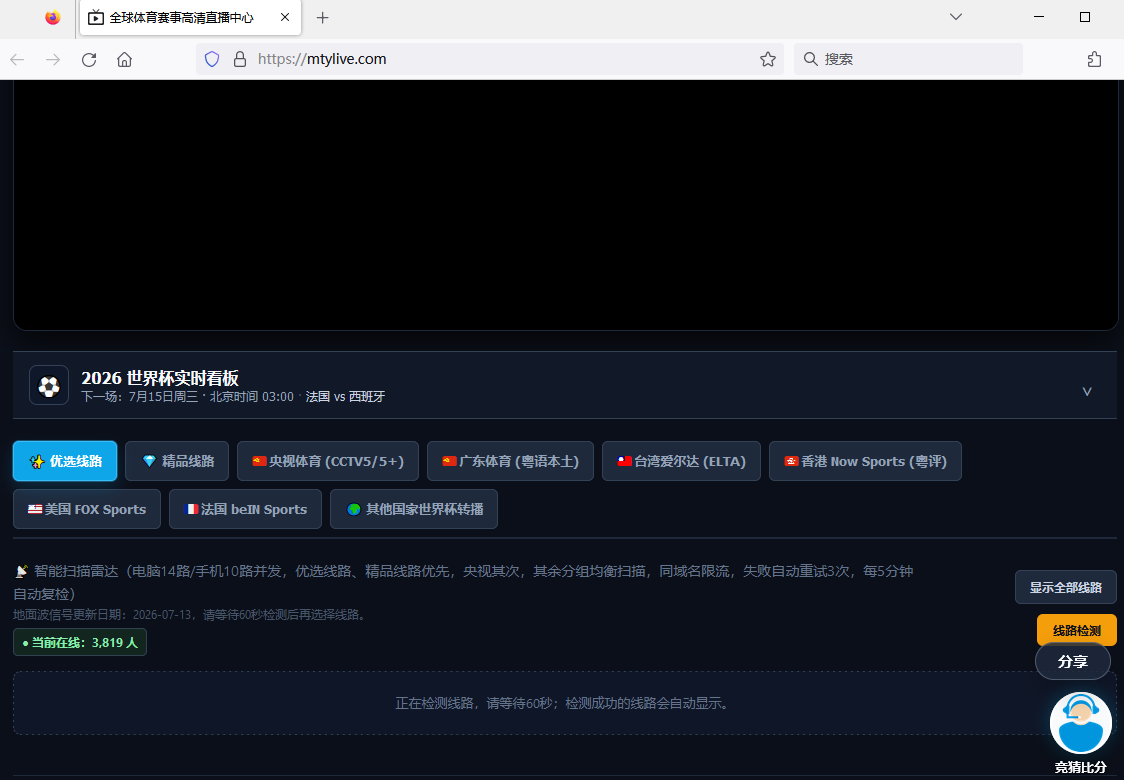Click the soccer ball icon
The image size is (1124, 780).
[49, 385]
